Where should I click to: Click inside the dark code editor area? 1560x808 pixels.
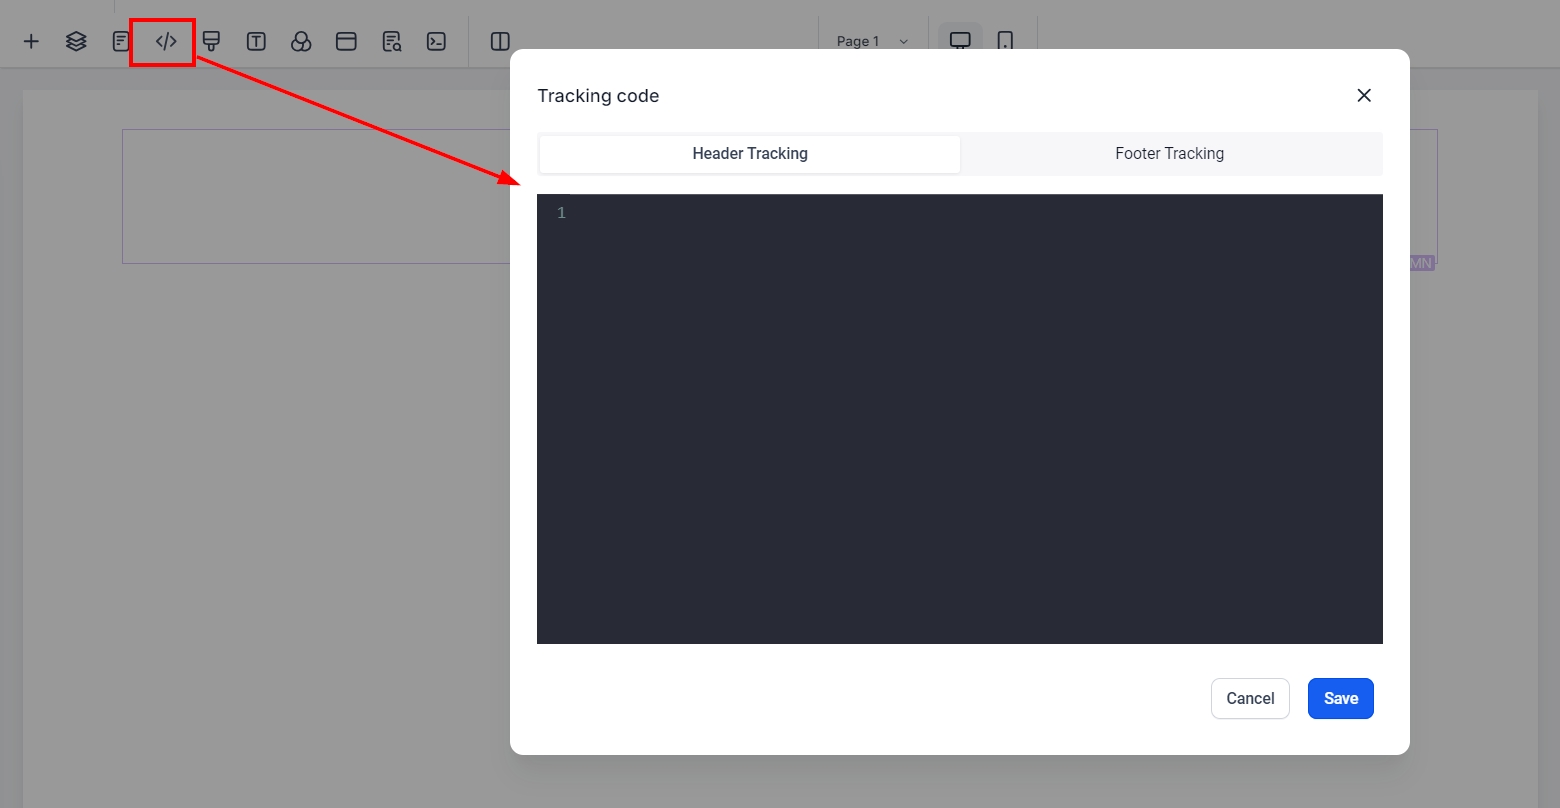coord(960,420)
